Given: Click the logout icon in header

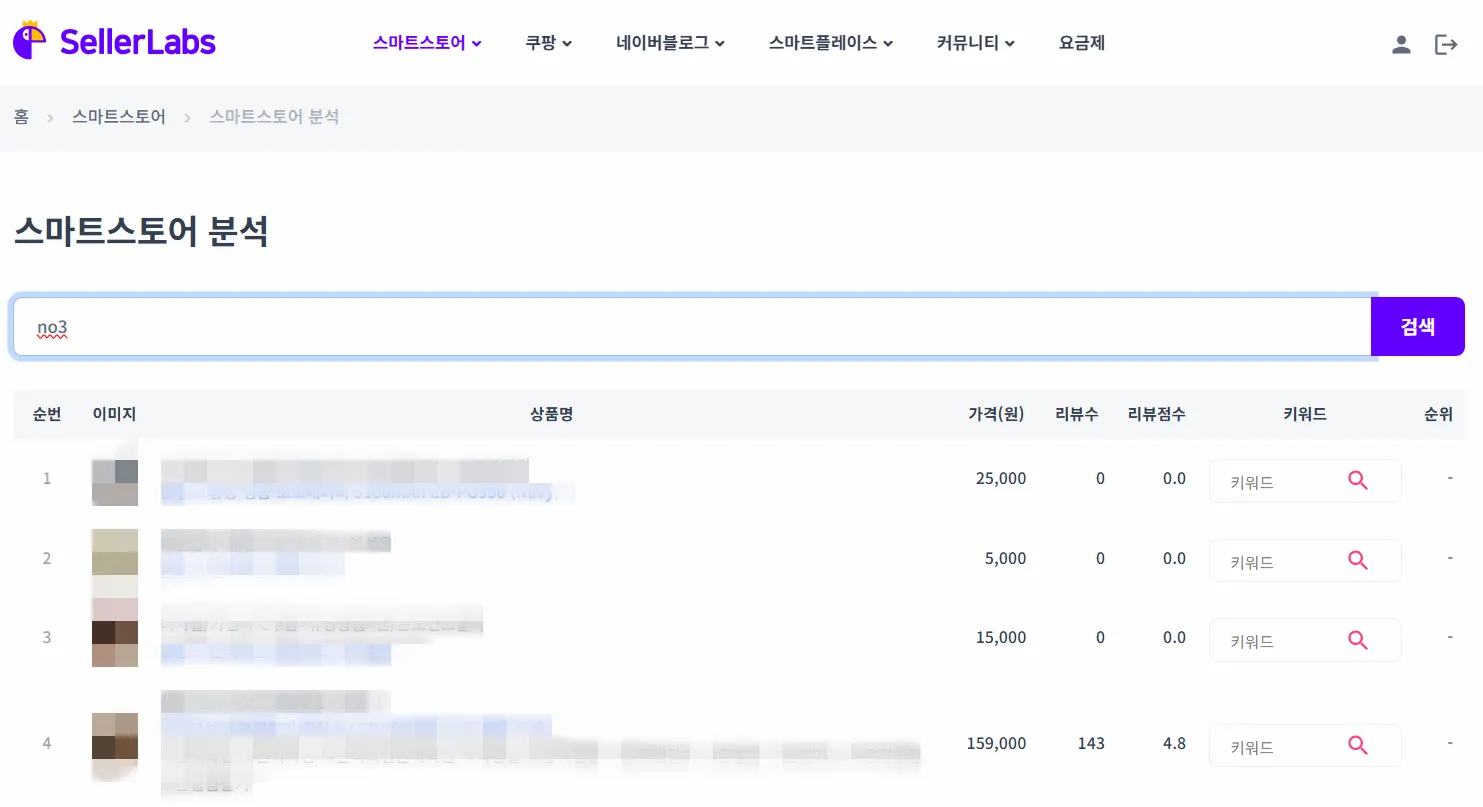Looking at the screenshot, I should pos(1446,44).
